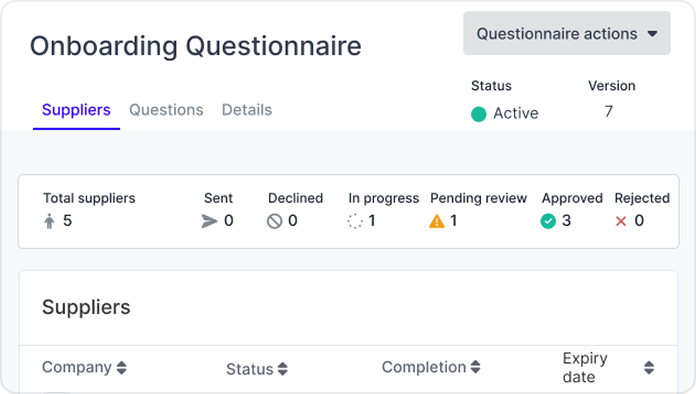Click the Approved green checkmark icon

(548, 221)
